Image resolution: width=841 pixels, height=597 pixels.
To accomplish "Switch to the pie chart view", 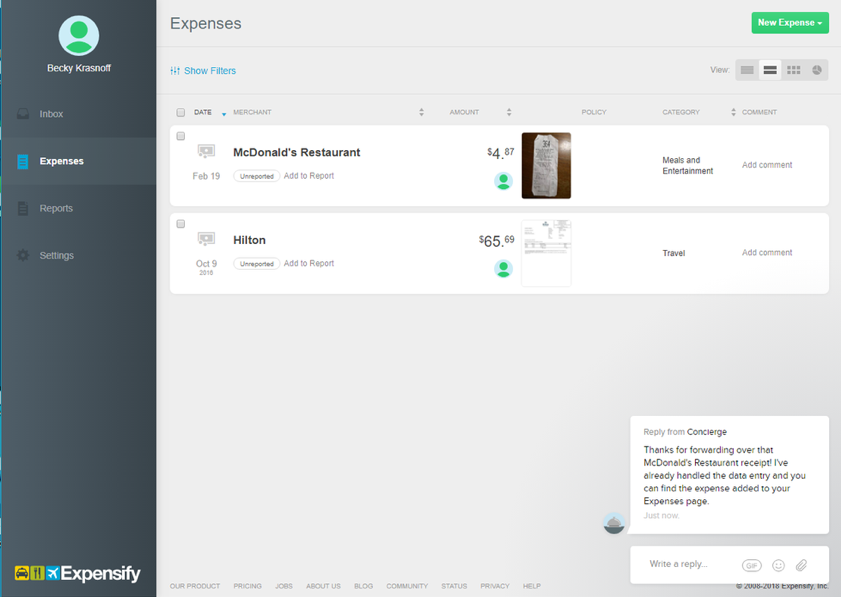I will click(816, 70).
